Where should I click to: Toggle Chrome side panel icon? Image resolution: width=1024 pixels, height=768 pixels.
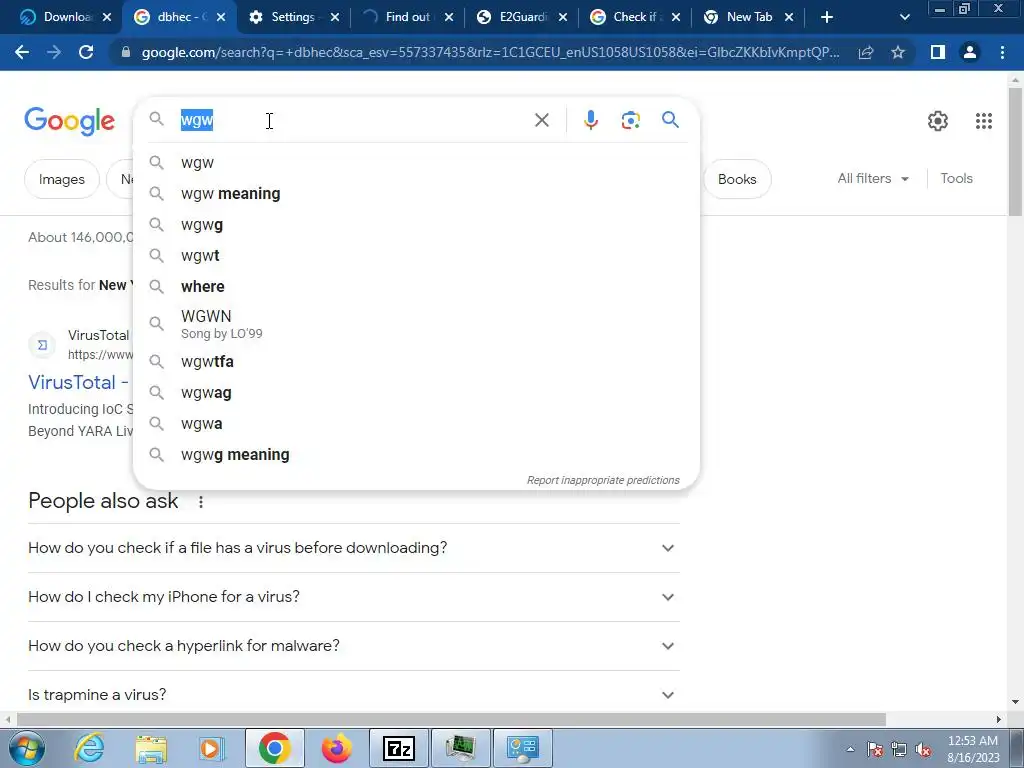coord(938,52)
